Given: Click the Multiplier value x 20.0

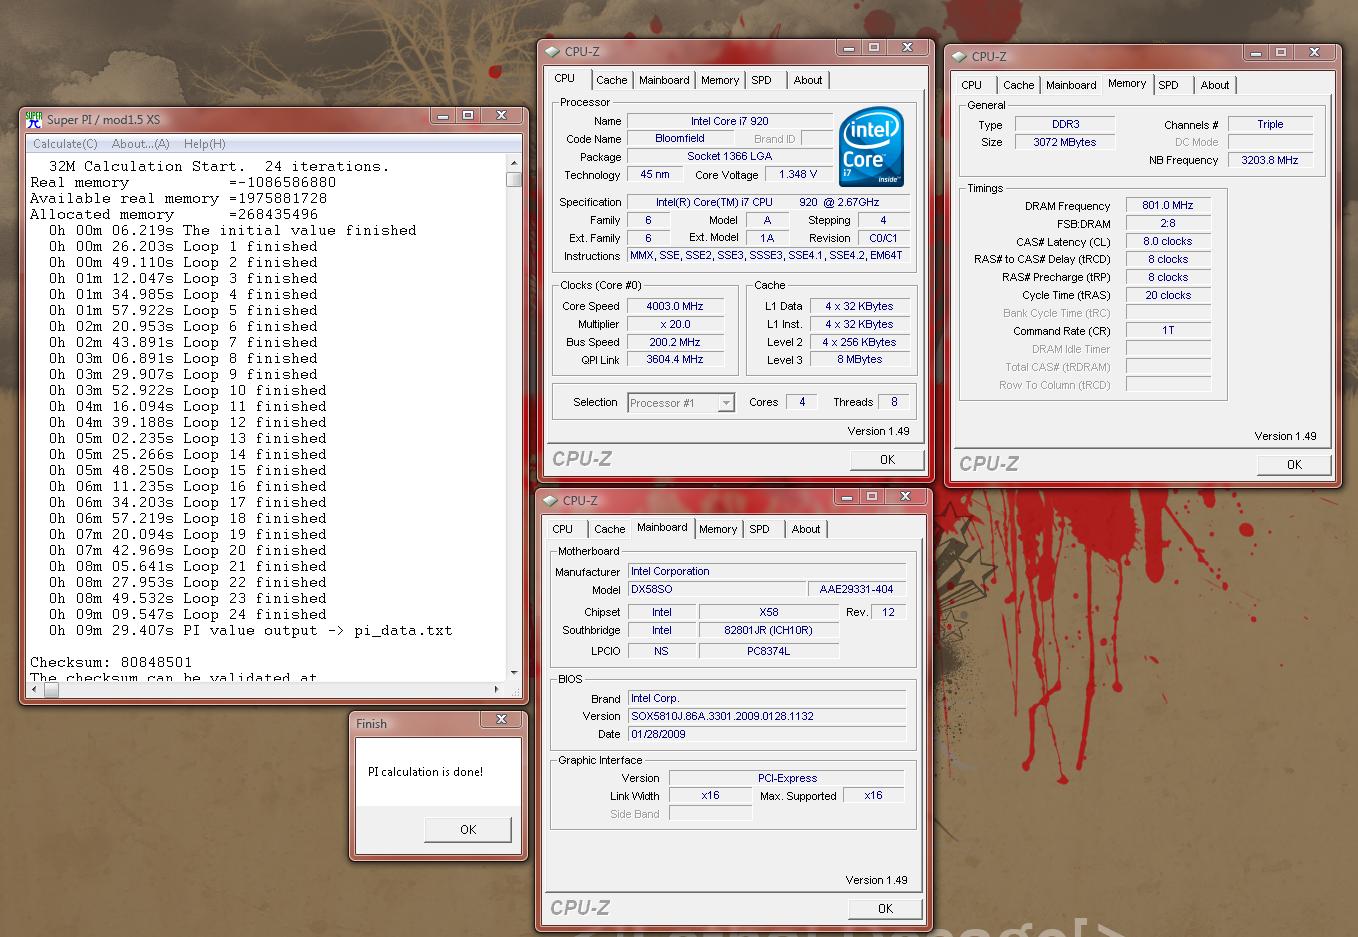Looking at the screenshot, I should [x=675, y=324].
